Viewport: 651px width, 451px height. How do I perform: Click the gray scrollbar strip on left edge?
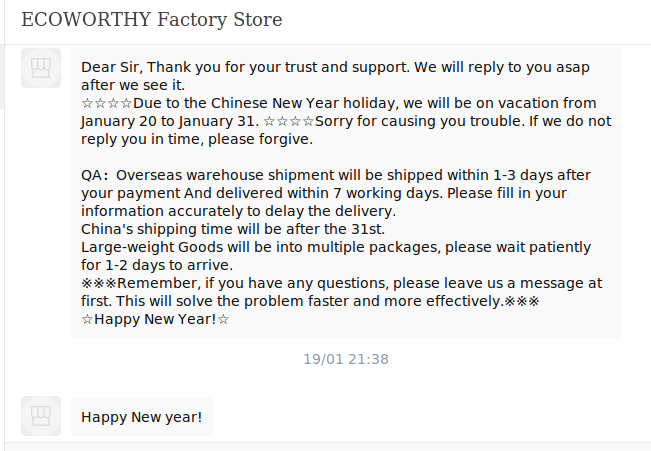pos(2,77)
